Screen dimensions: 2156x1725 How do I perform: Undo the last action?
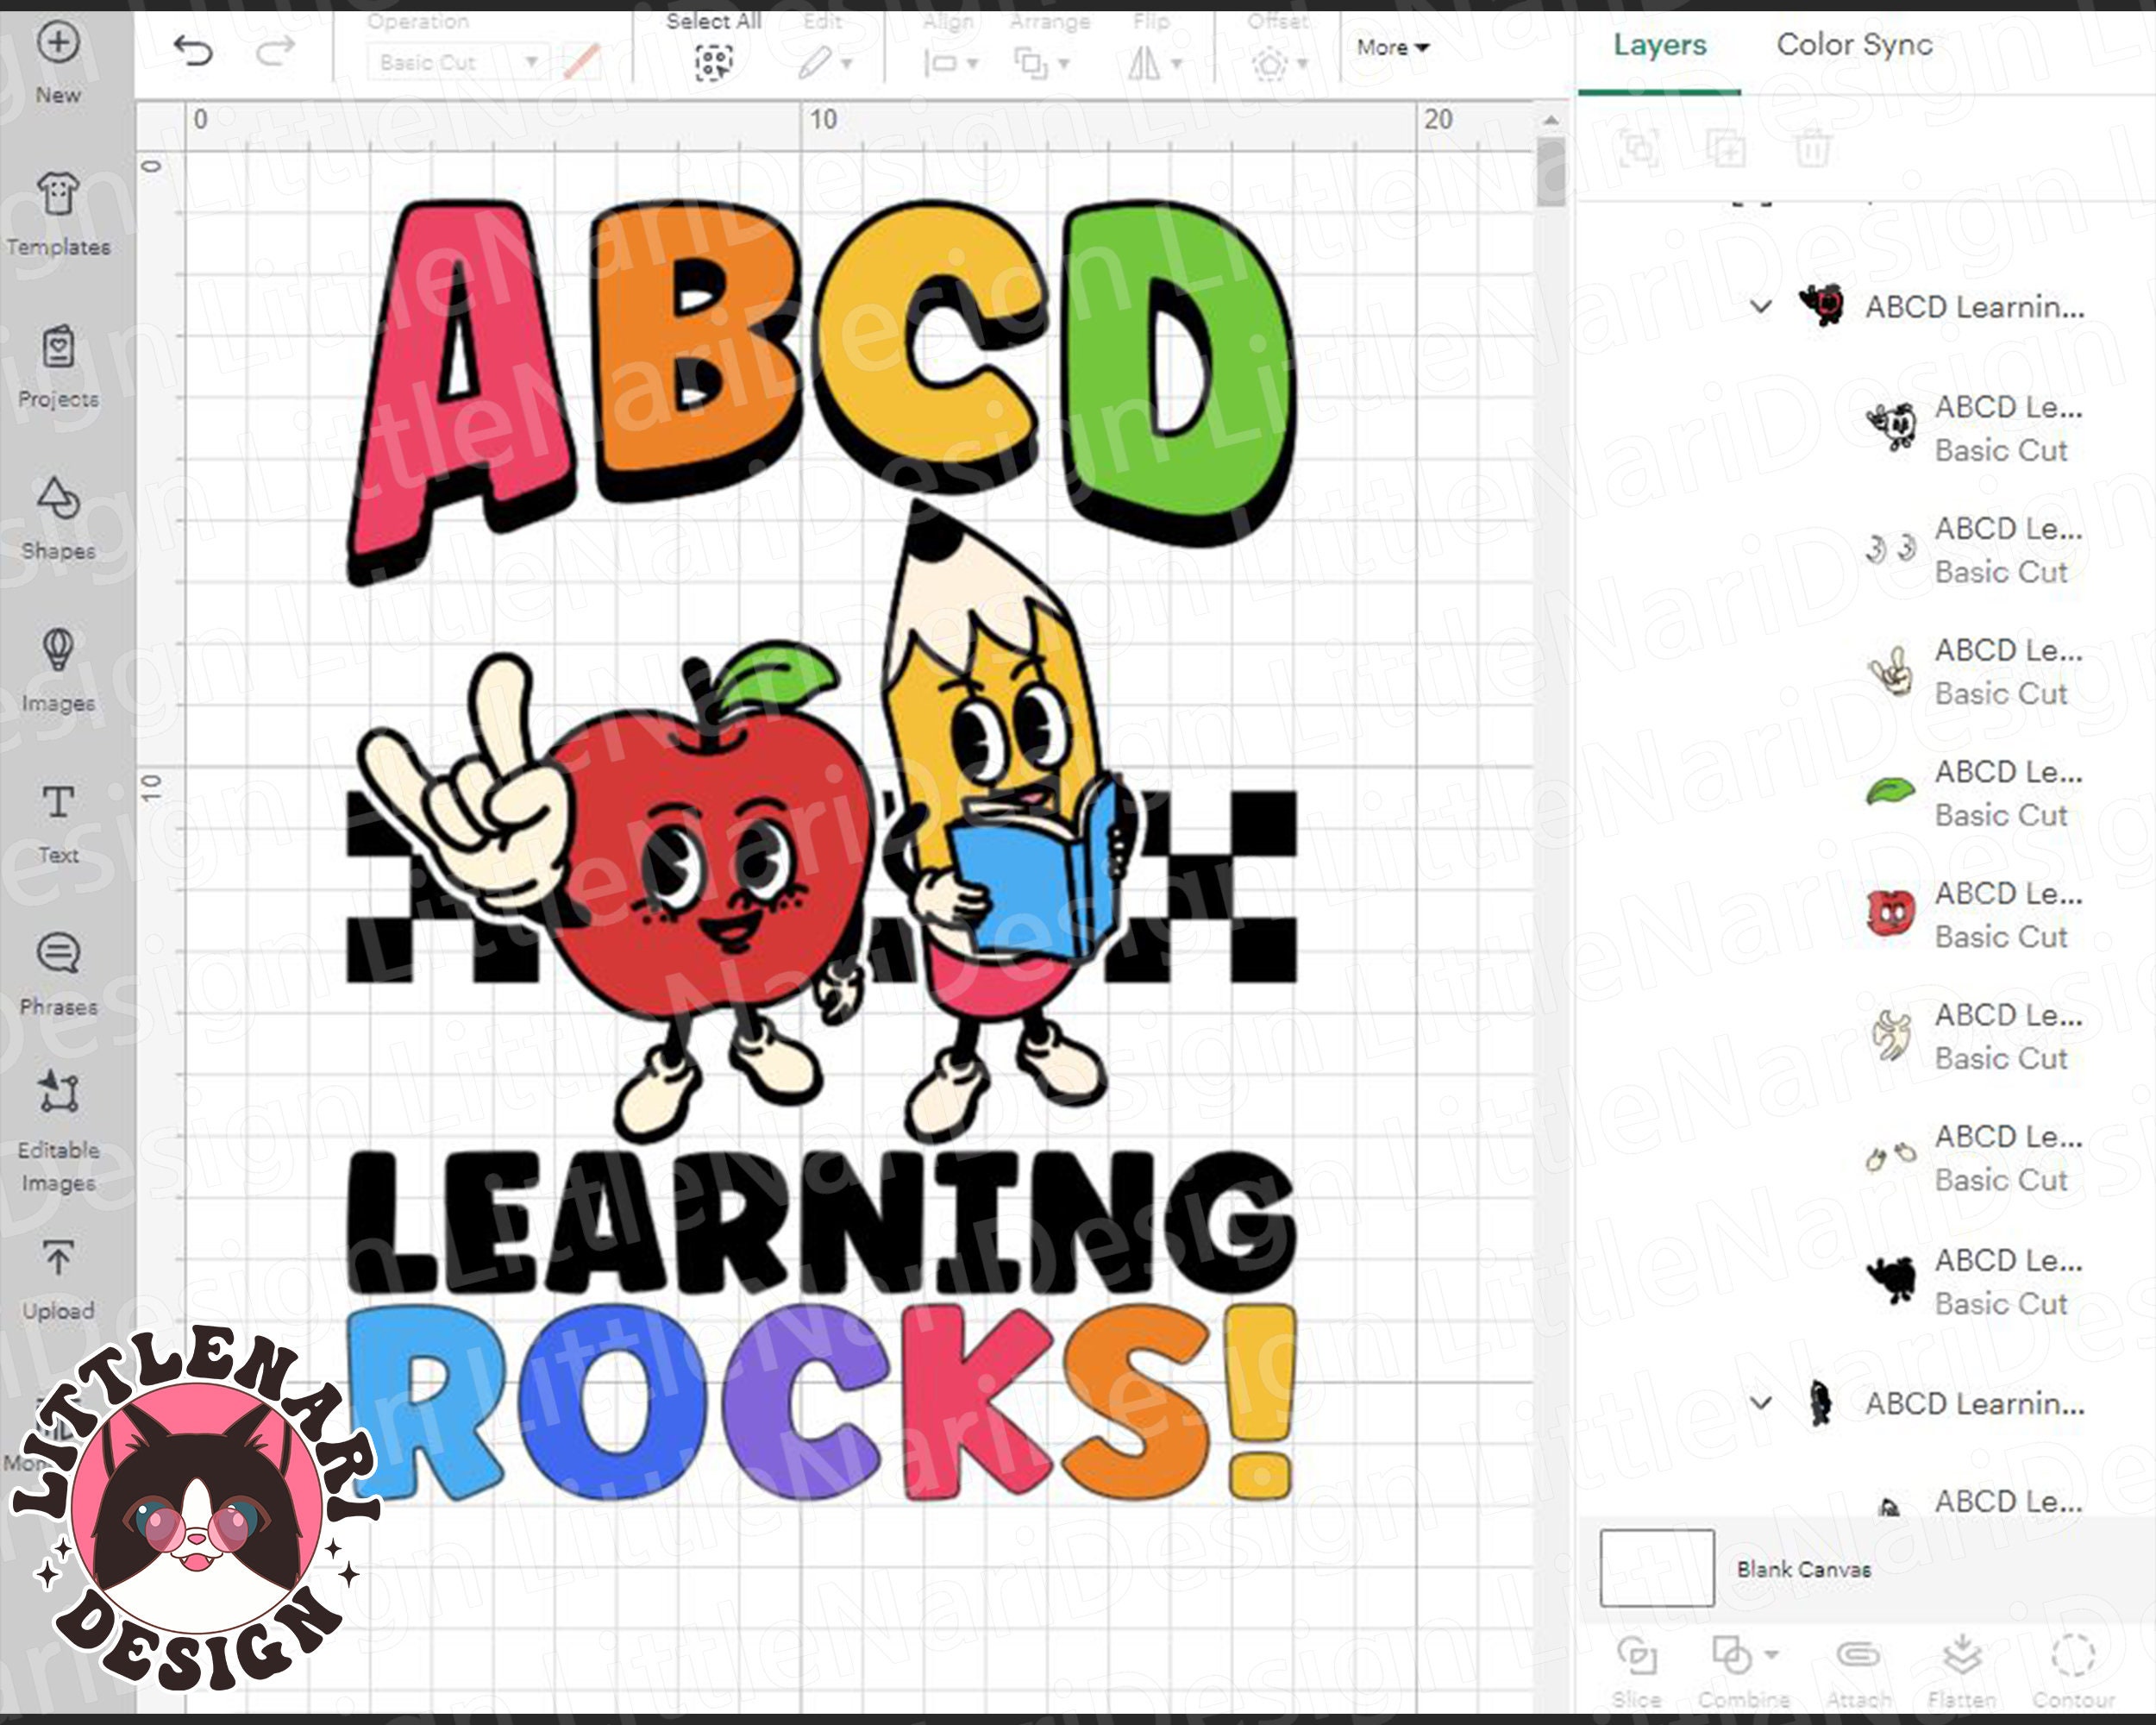point(193,49)
